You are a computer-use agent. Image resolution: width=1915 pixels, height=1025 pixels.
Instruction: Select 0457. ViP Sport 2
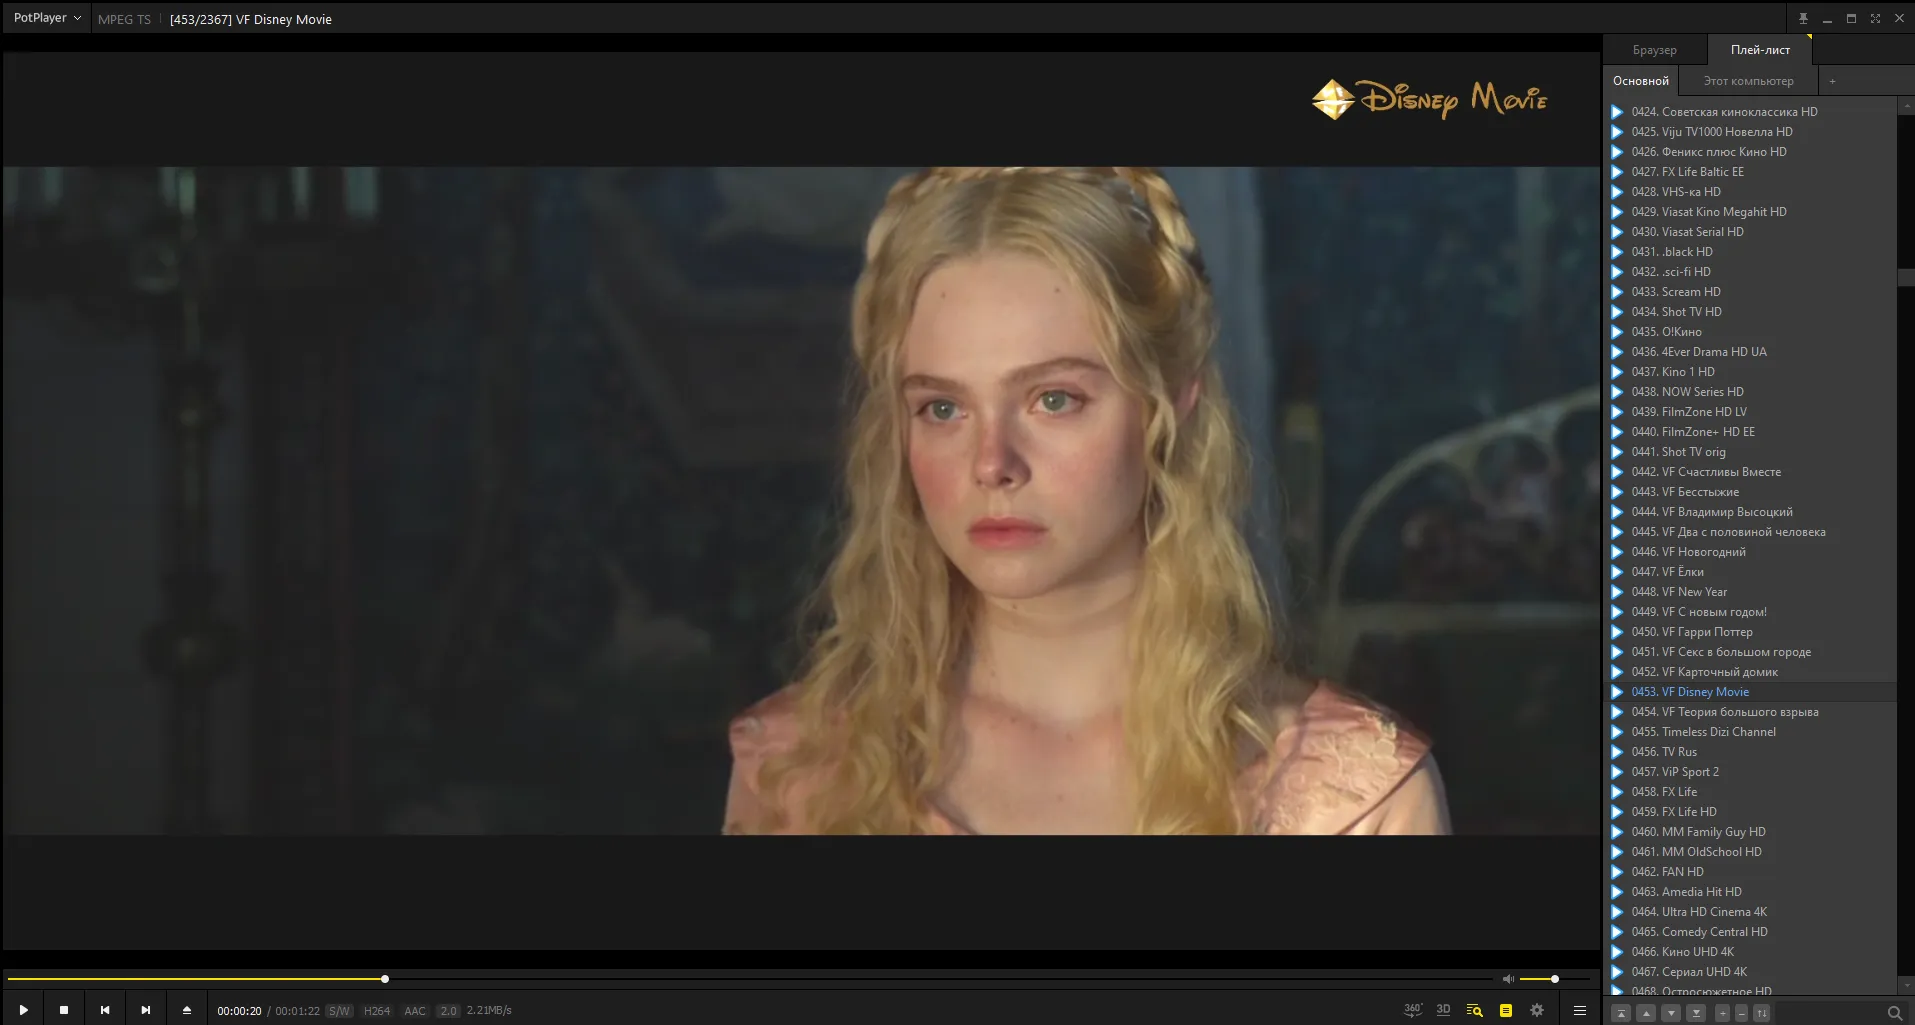pyautogui.click(x=1751, y=772)
